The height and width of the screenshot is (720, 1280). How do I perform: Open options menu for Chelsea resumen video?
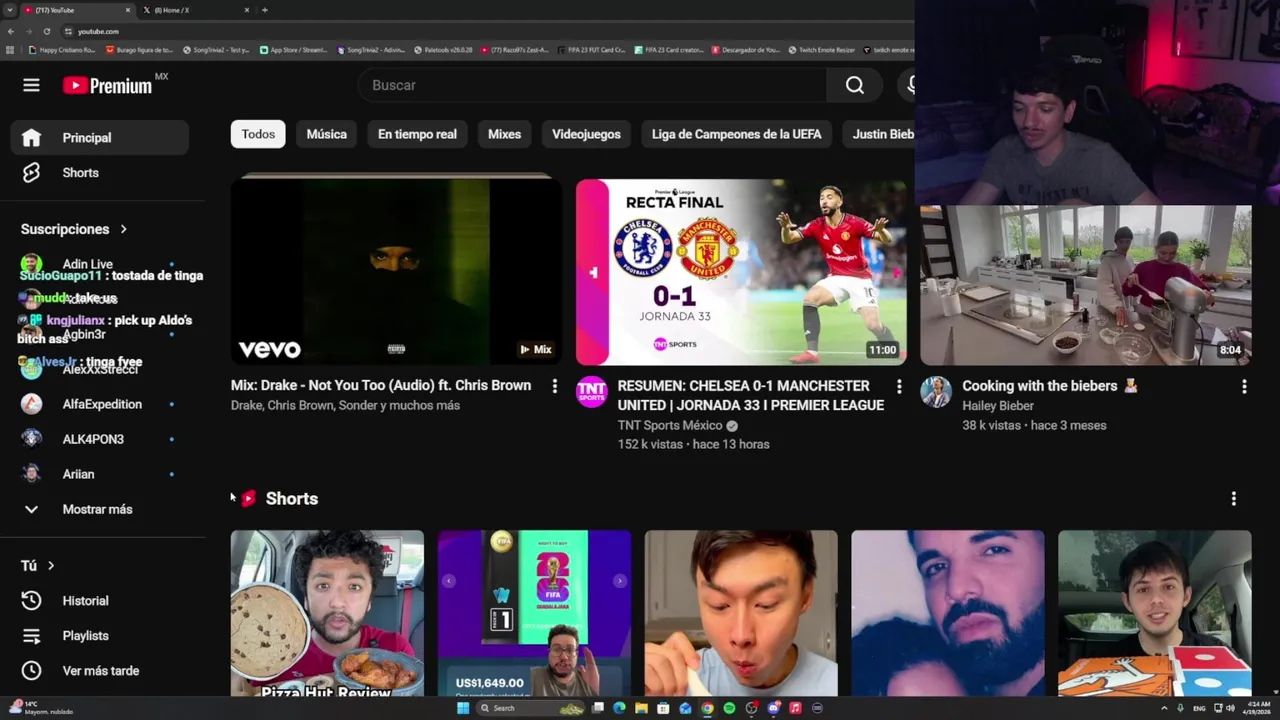click(899, 386)
